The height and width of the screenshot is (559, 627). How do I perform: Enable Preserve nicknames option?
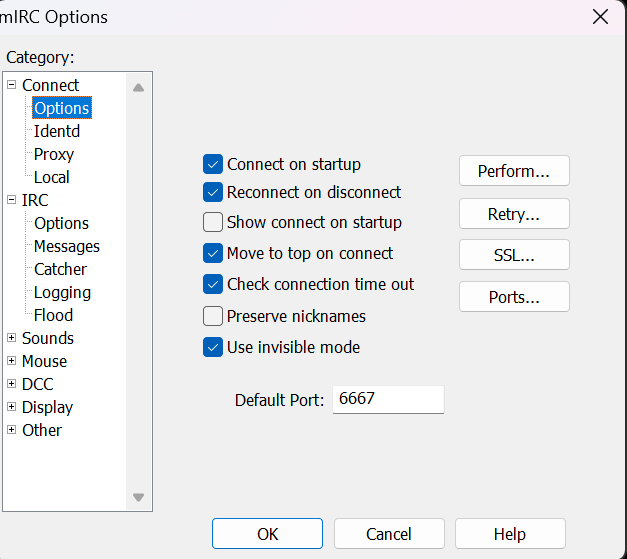pyautogui.click(x=212, y=316)
